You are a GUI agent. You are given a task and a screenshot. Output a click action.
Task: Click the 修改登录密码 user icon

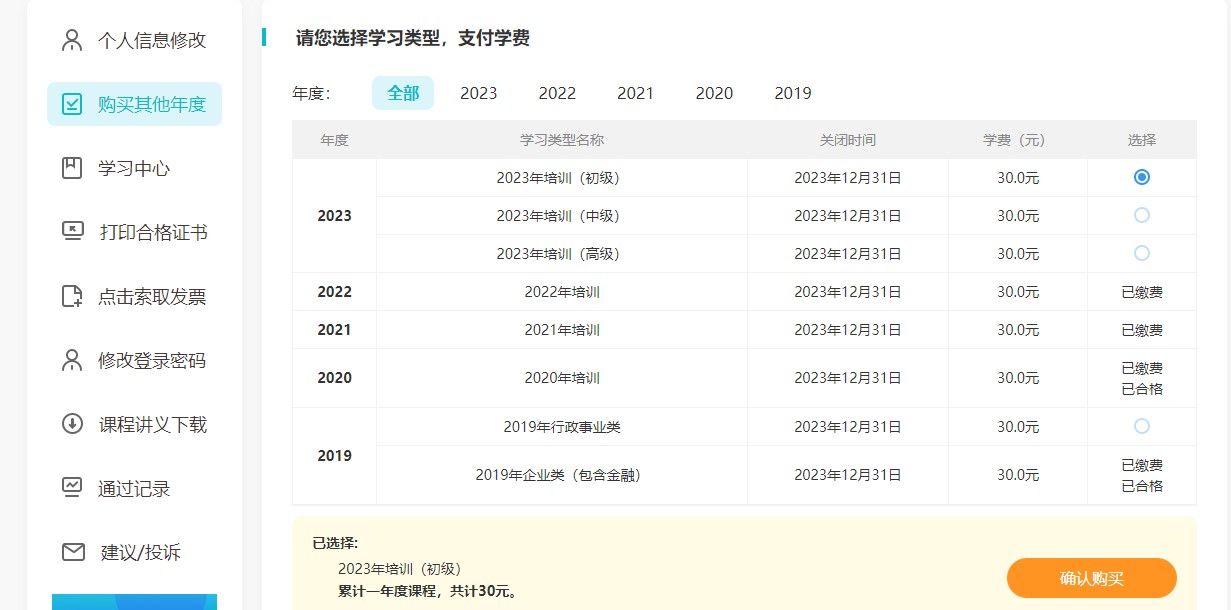point(70,360)
